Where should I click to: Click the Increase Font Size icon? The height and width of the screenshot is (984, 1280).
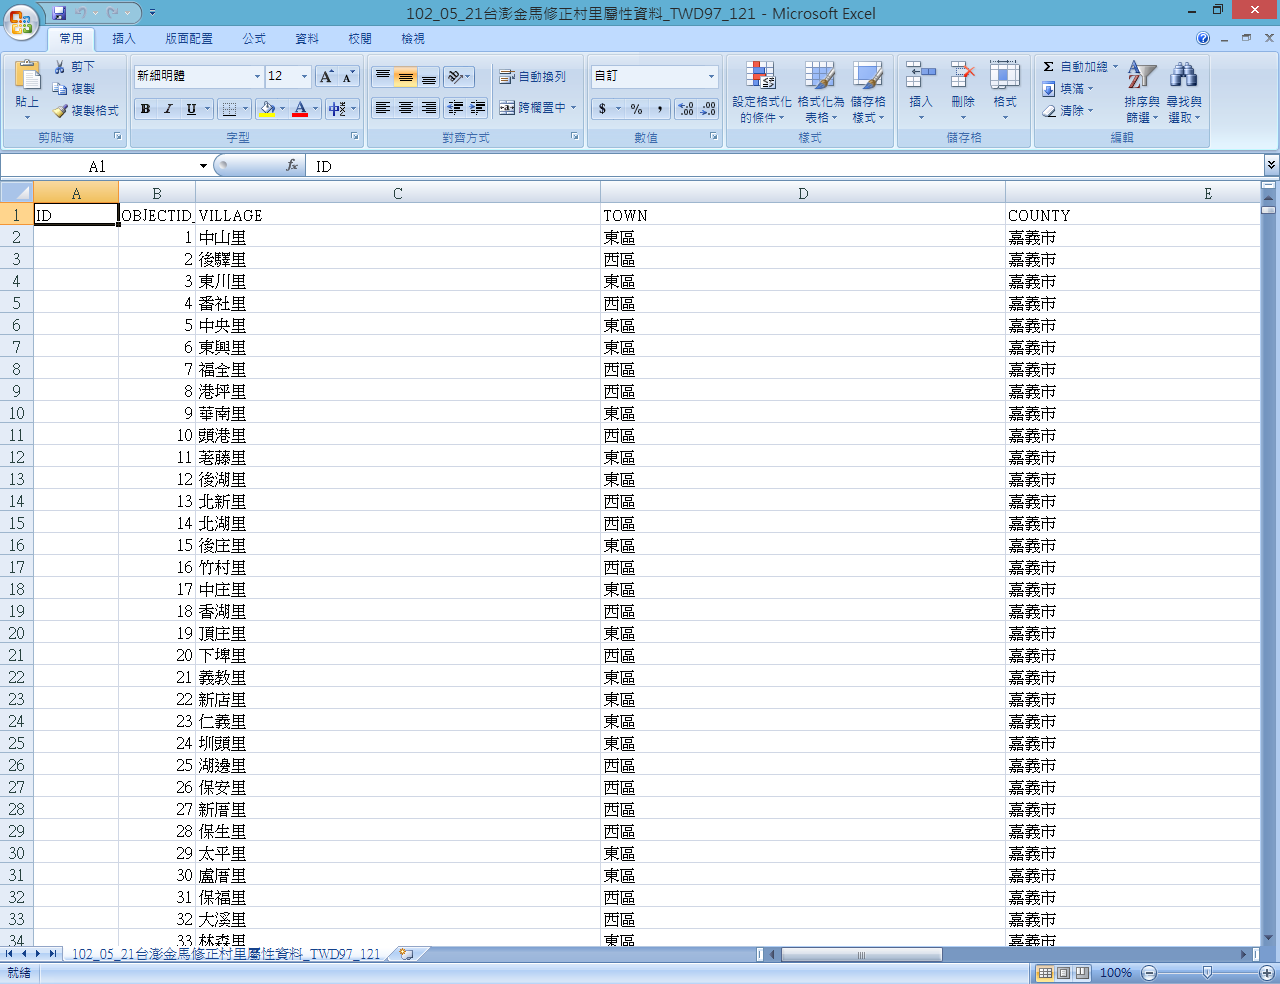(x=326, y=77)
